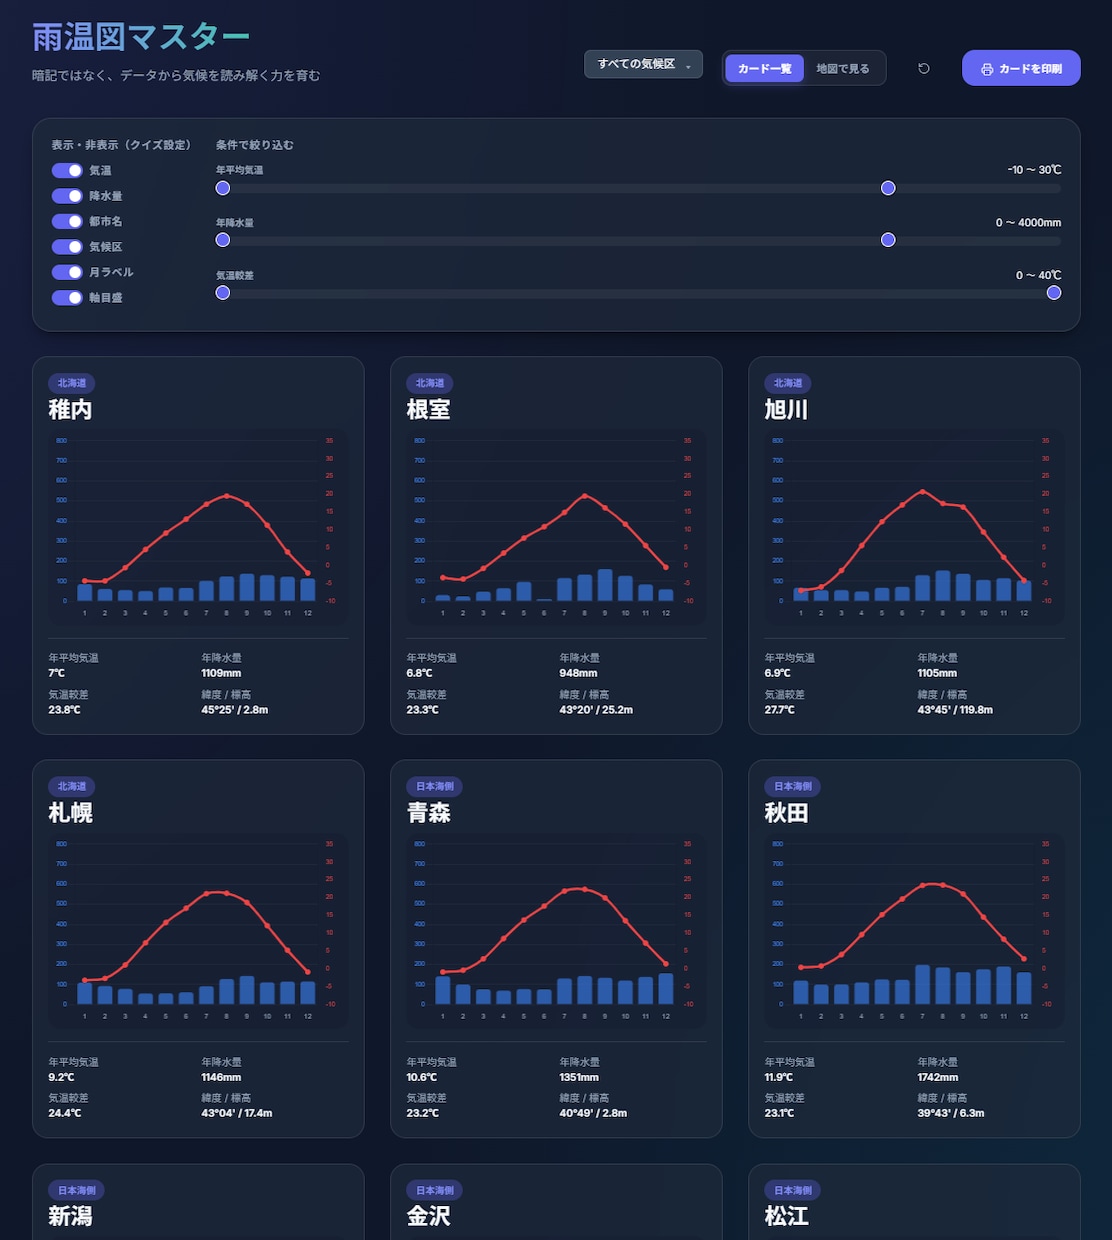1112x1240 pixels.
Task: Click the 年降水量 slider right handle
Action: tap(888, 240)
